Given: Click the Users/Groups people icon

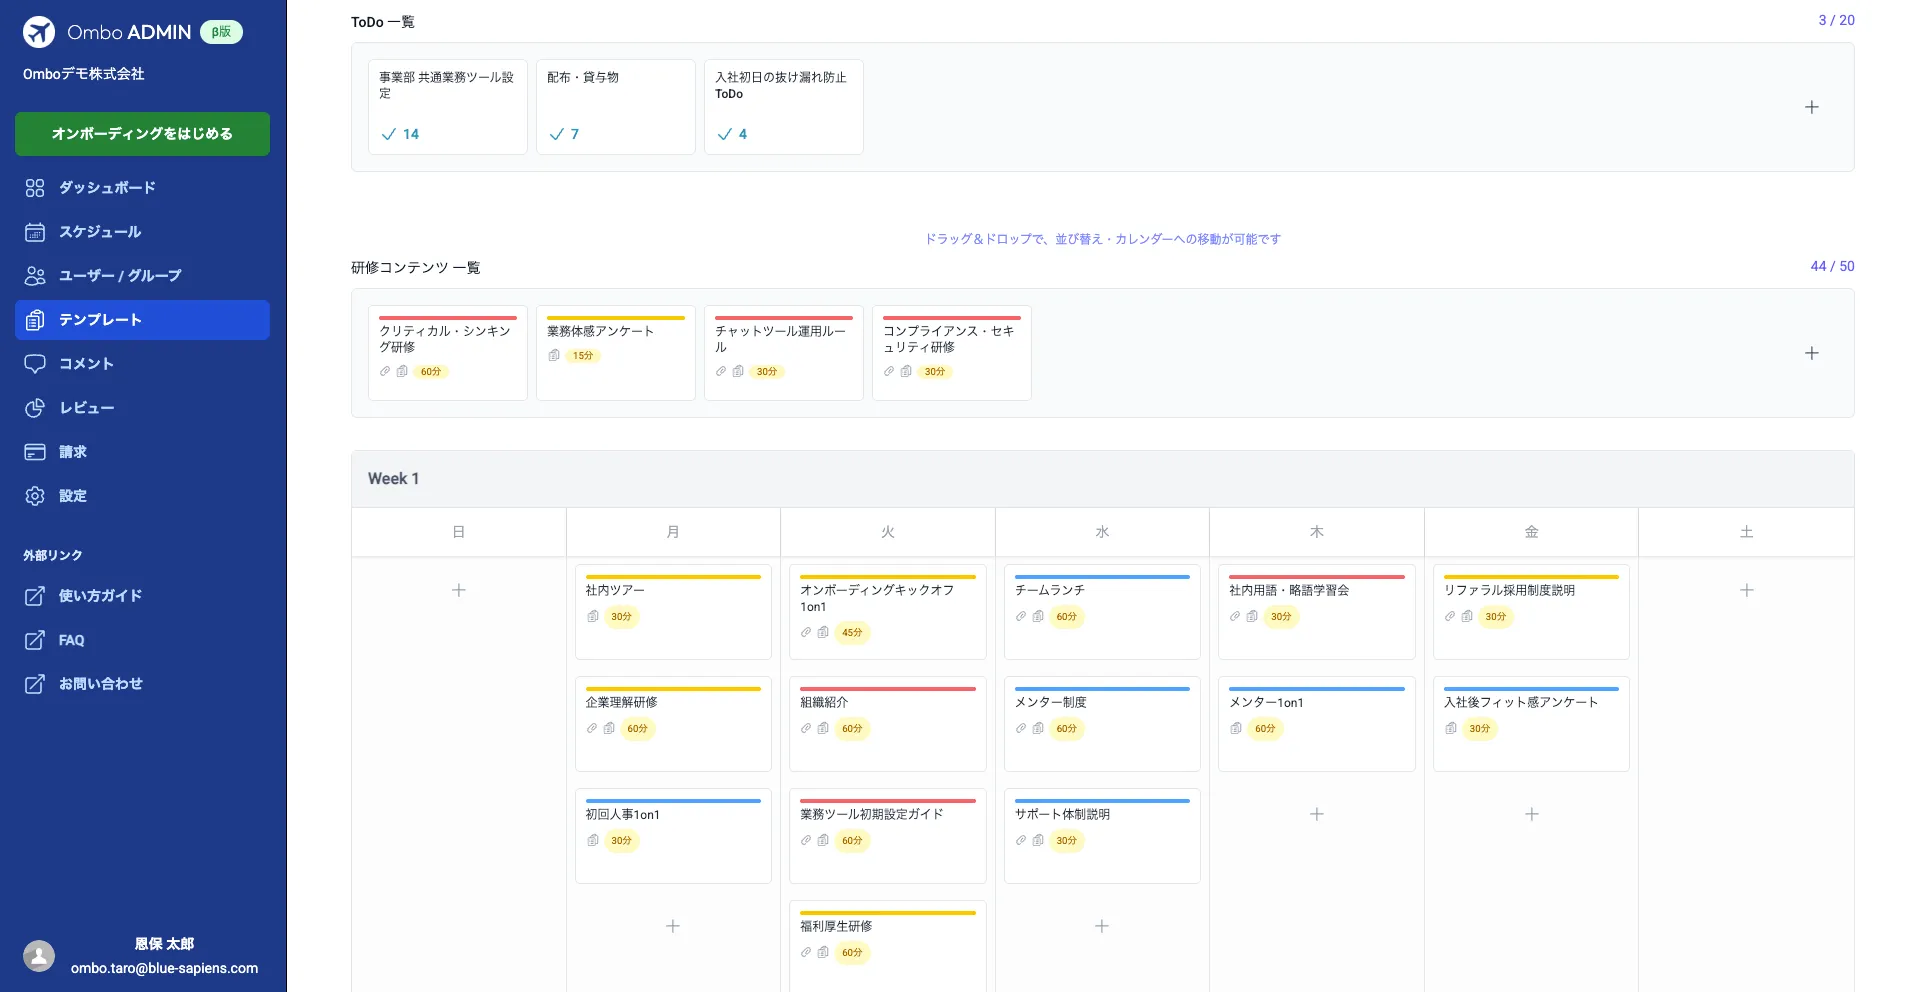Looking at the screenshot, I should click(x=35, y=276).
